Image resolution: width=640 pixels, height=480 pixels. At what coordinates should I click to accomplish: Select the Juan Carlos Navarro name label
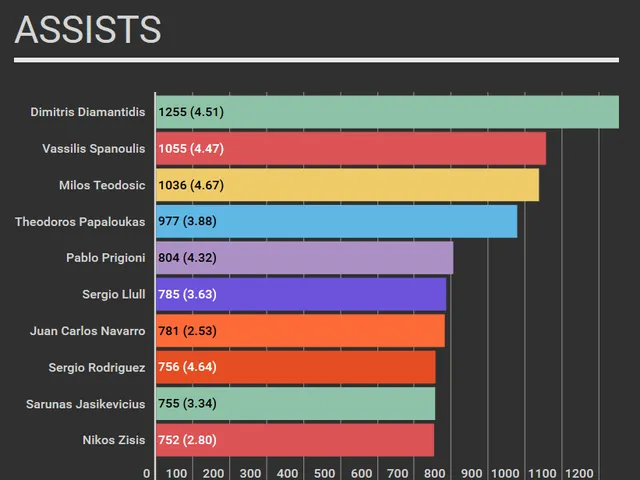coord(87,331)
